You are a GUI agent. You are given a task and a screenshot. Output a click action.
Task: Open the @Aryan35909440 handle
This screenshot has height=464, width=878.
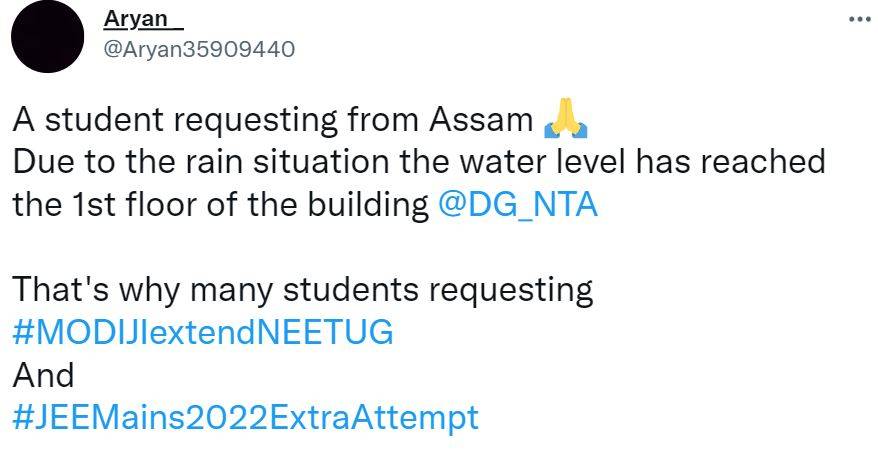(x=199, y=50)
